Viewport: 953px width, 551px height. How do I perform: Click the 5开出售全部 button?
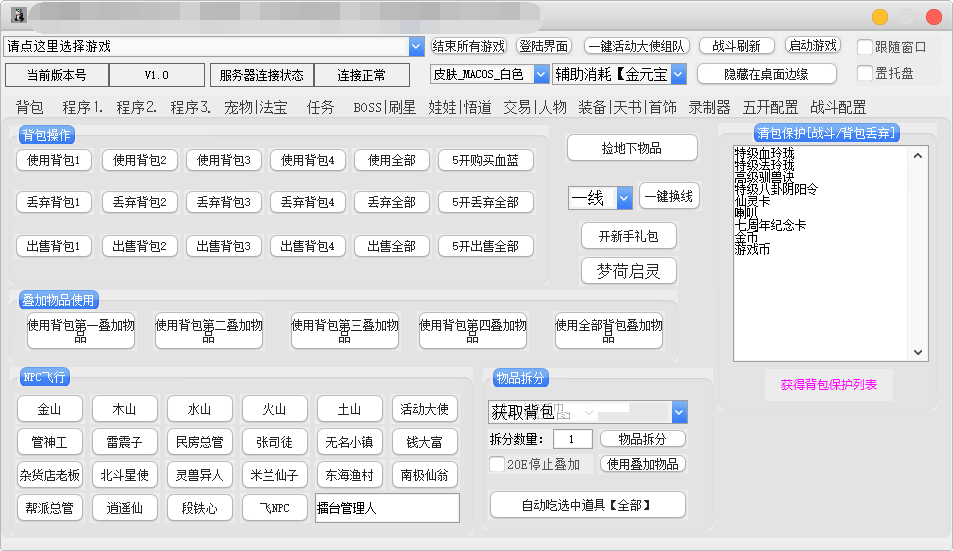485,246
